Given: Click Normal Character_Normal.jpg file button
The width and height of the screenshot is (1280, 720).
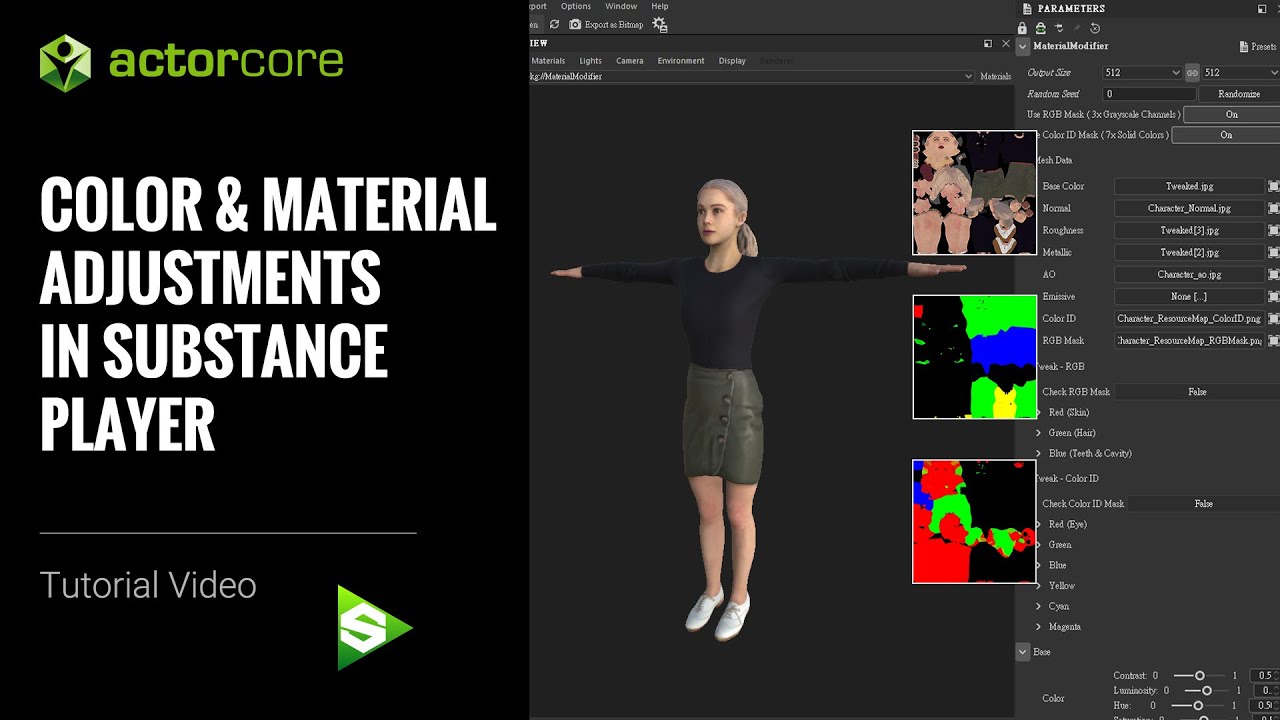Looking at the screenshot, I should [x=1189, y=208].
